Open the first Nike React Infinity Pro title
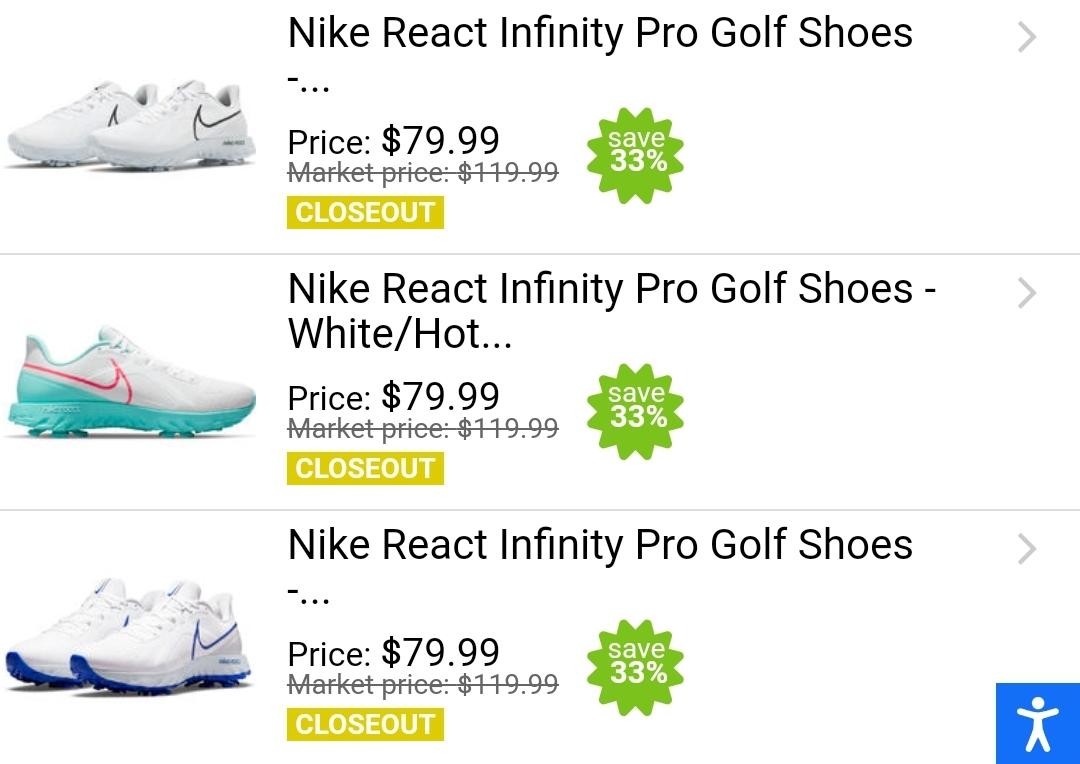Image resolution: width=1080 pixels, height=764 pixels. (600, 34)
